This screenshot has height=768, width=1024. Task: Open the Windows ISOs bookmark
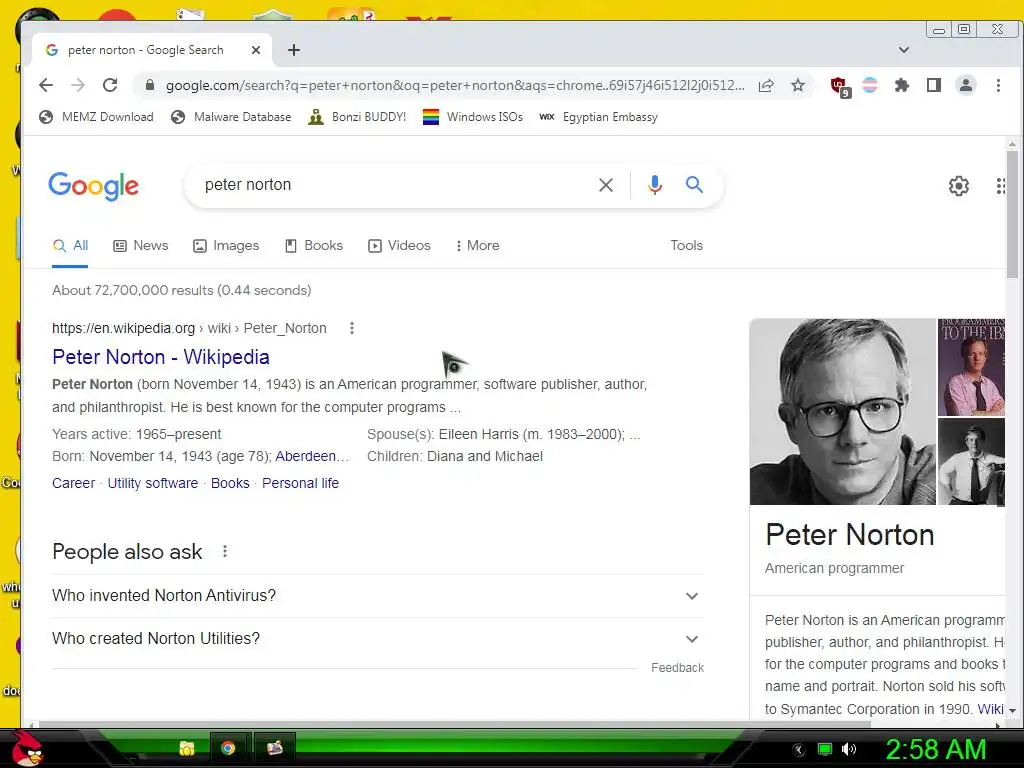coord(473,117)
